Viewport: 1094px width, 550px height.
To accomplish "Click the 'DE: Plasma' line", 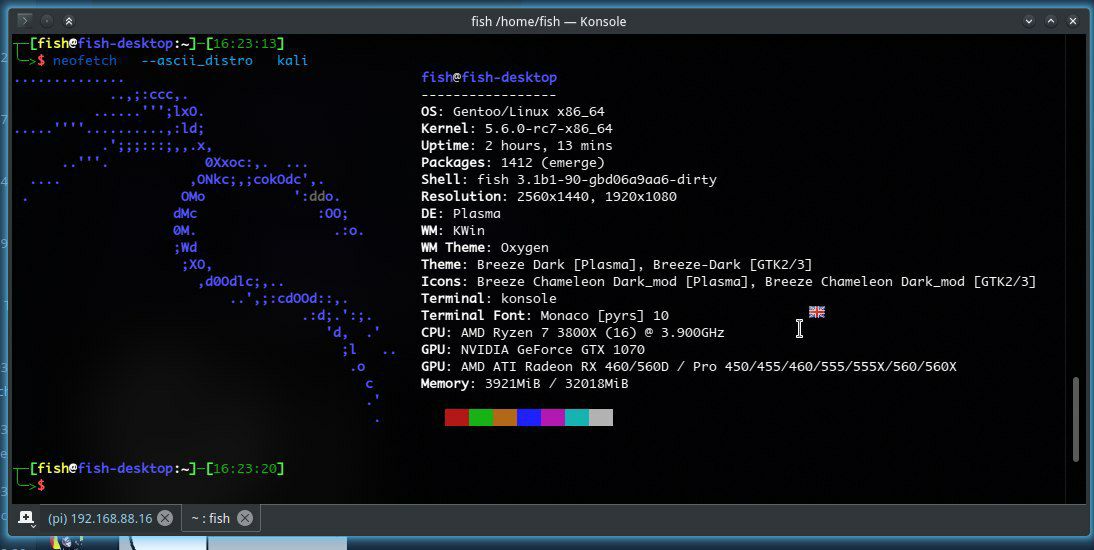I will (x=460, y=214).
